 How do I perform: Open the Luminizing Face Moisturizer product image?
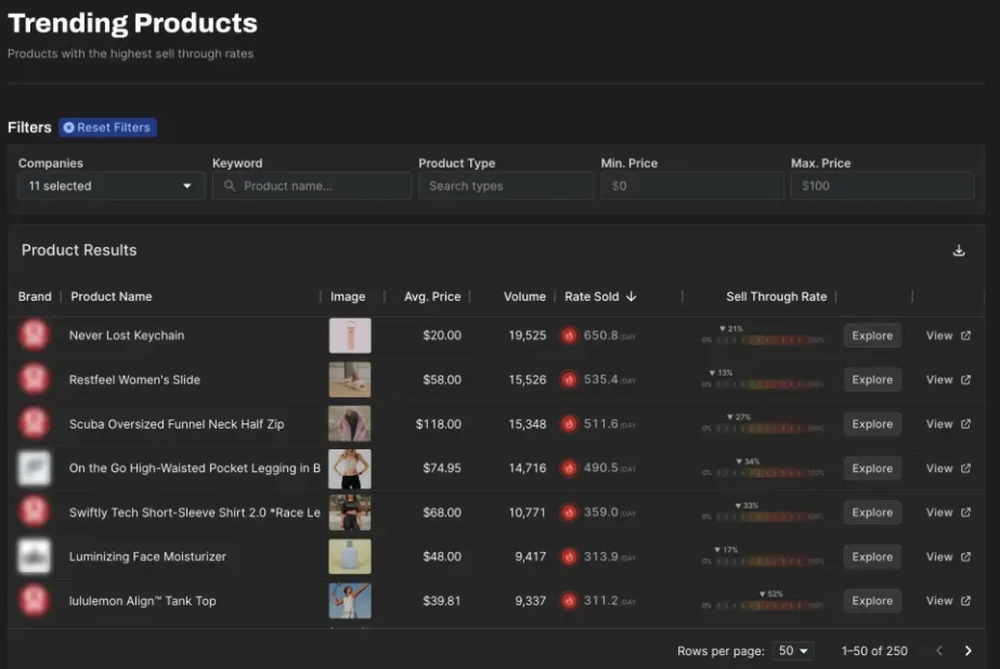pos(349,556)
